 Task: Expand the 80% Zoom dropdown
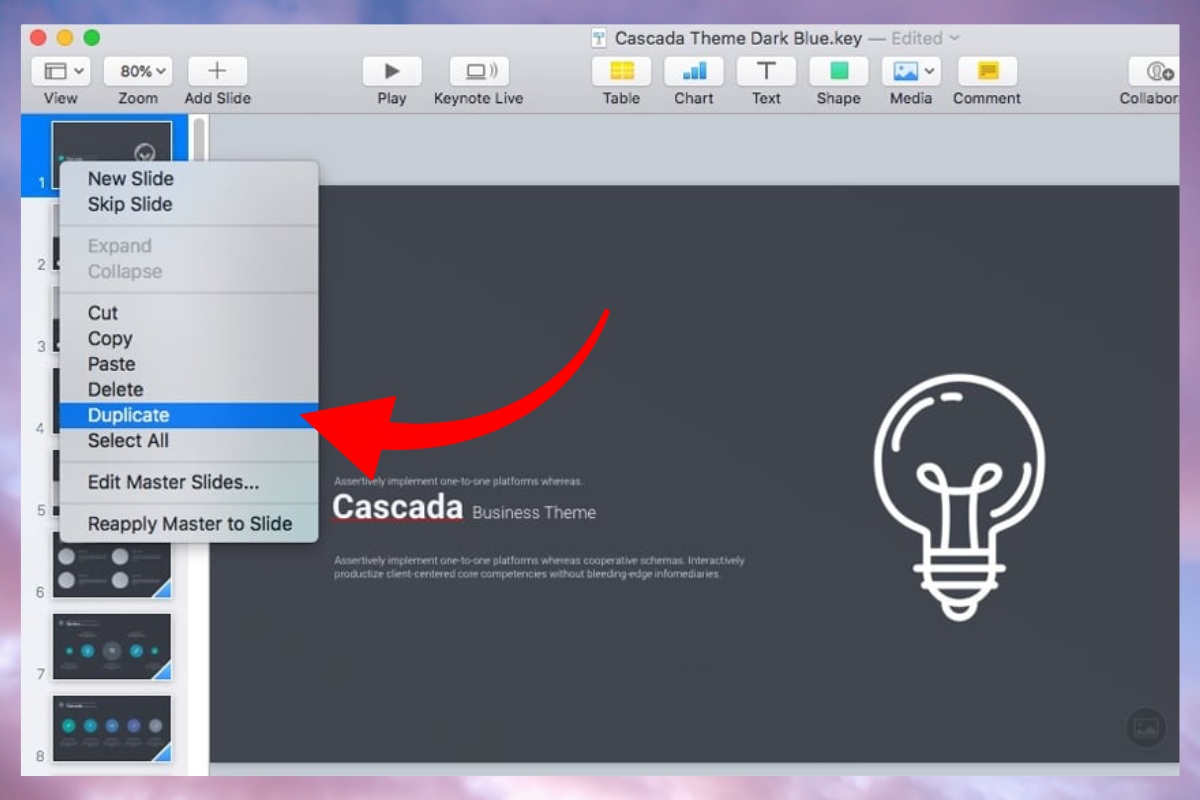(138, 71)
